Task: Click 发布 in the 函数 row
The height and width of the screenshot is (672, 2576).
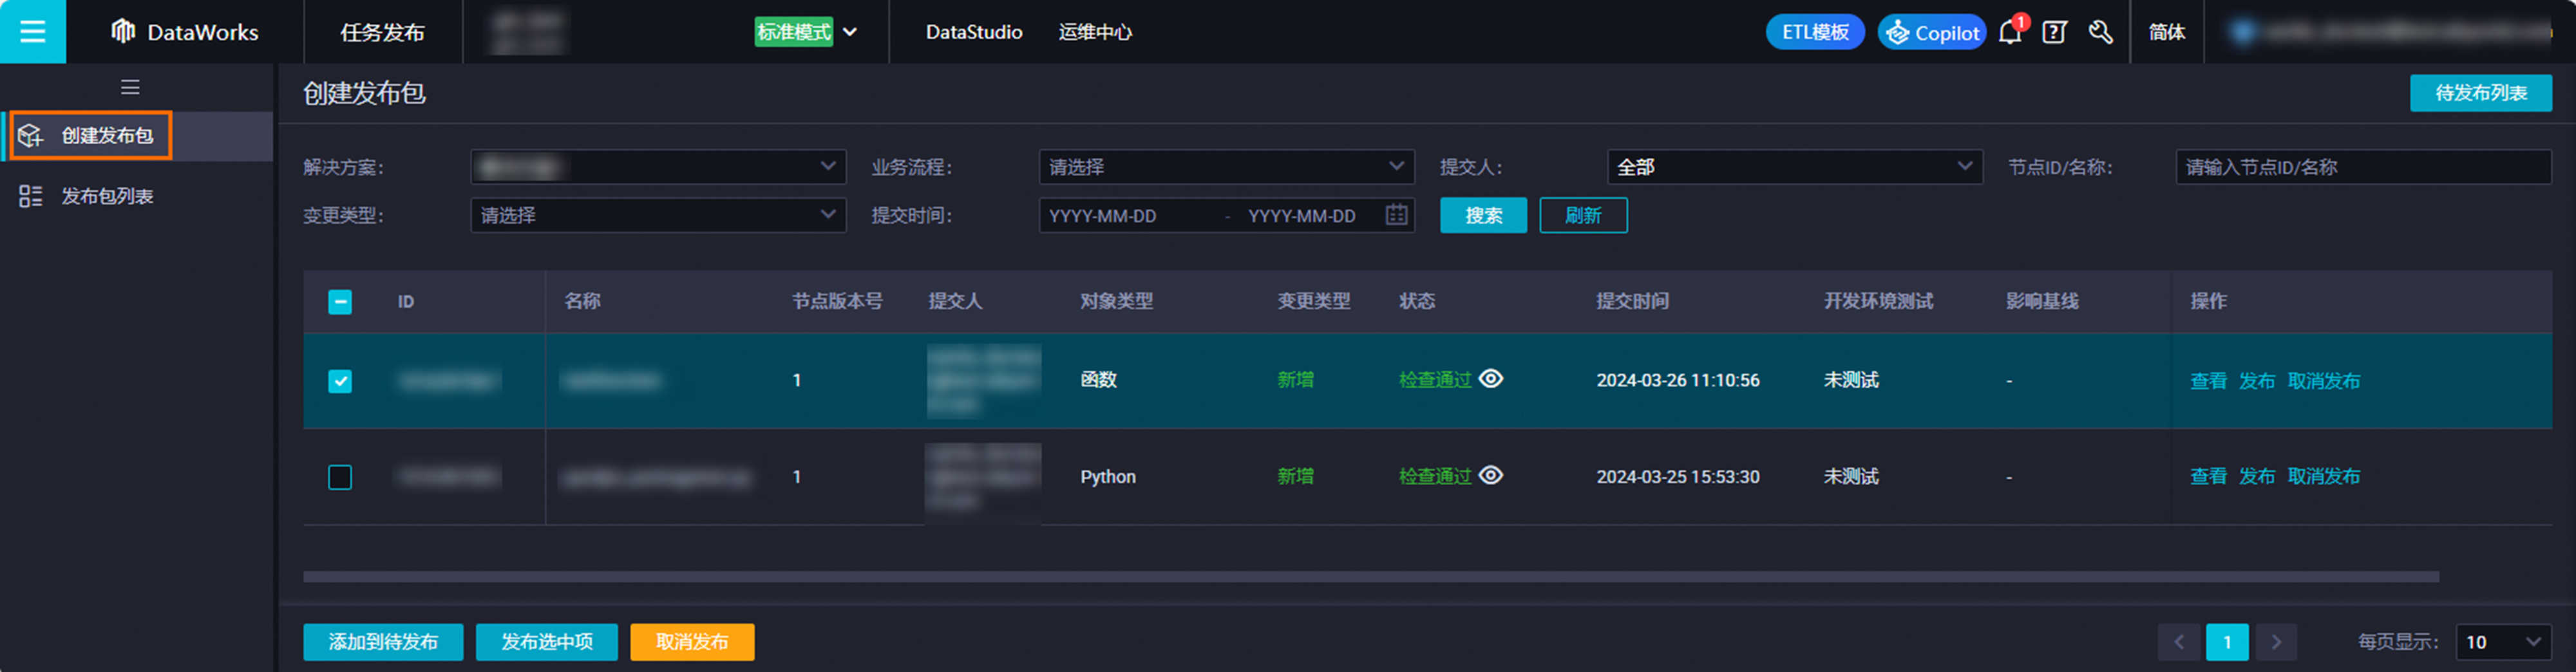Action: tap(2256, 381)
